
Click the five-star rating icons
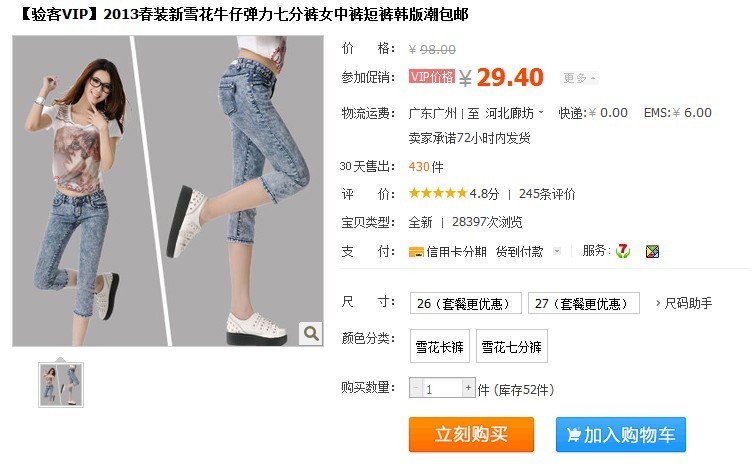pos(437,193)
